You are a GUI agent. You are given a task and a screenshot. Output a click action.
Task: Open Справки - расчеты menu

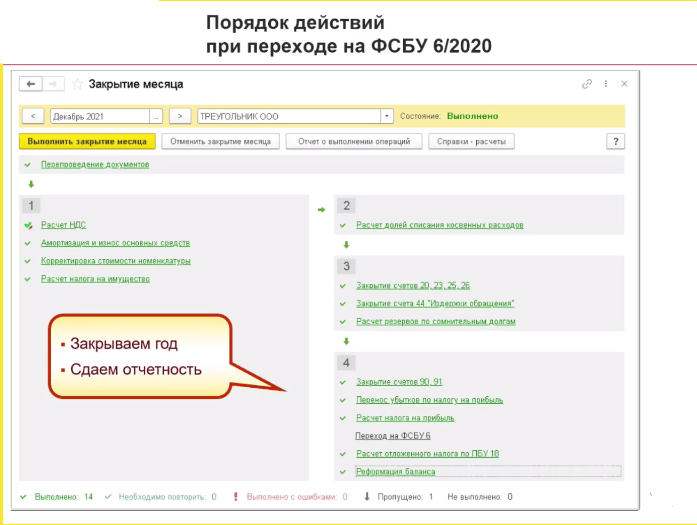point(471,141)
